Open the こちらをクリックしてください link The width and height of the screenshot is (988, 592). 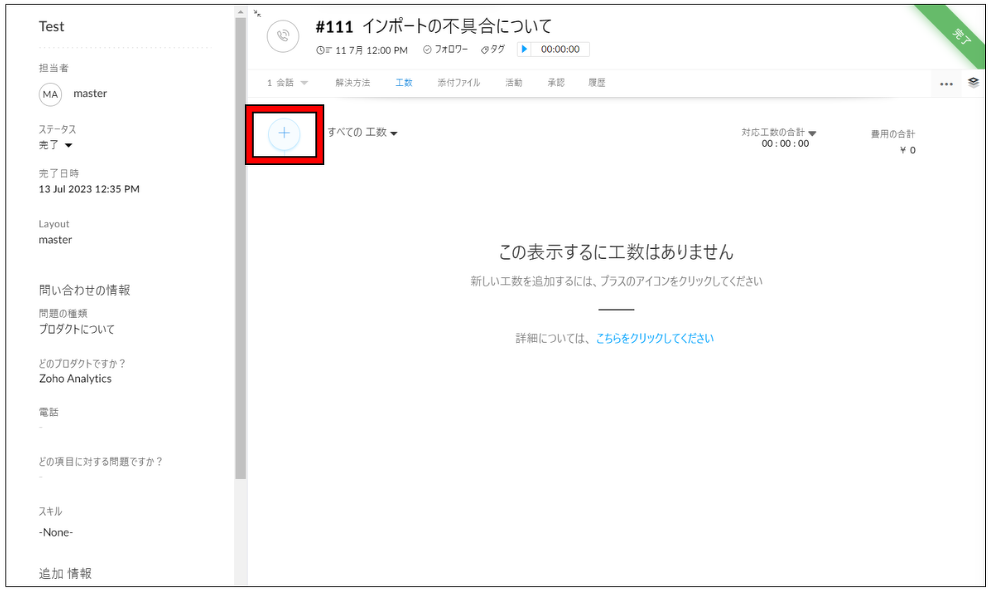click(x=655, y=338)
